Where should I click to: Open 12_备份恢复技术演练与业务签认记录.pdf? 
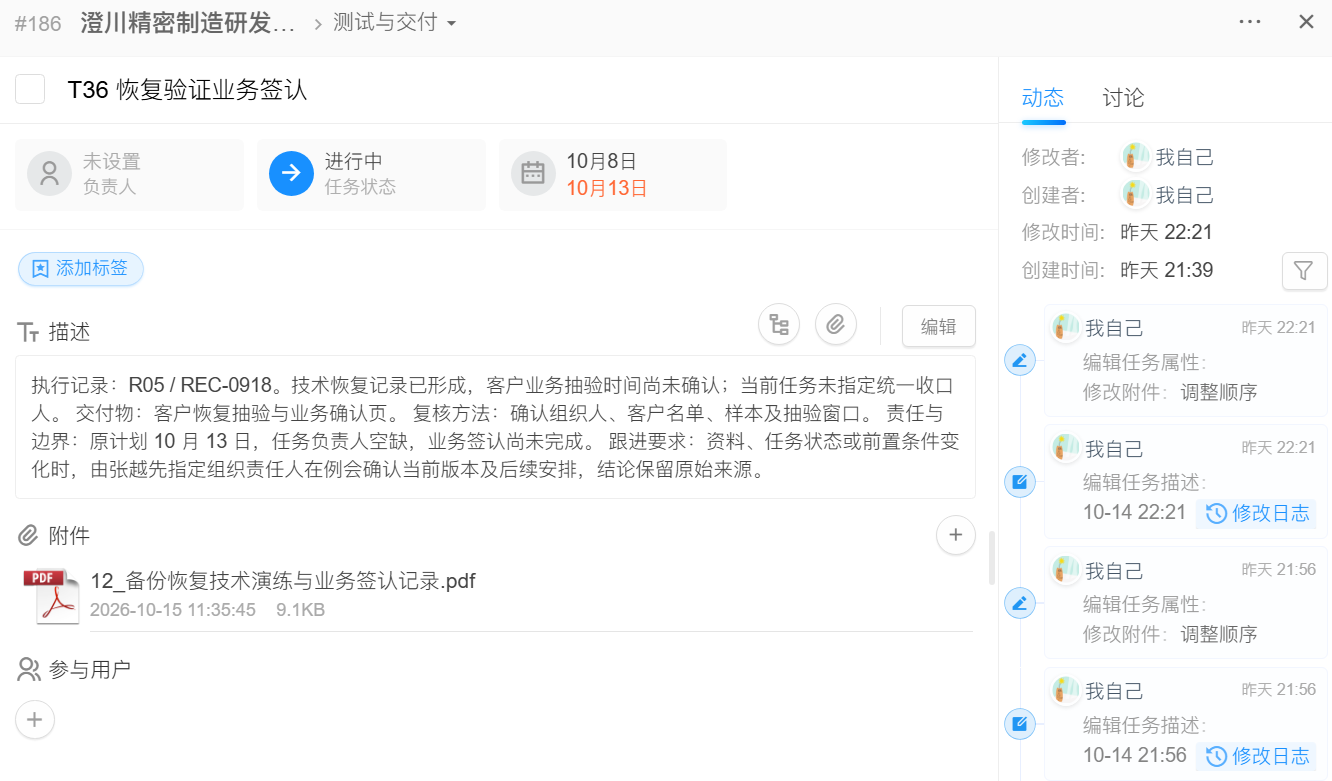283,581
